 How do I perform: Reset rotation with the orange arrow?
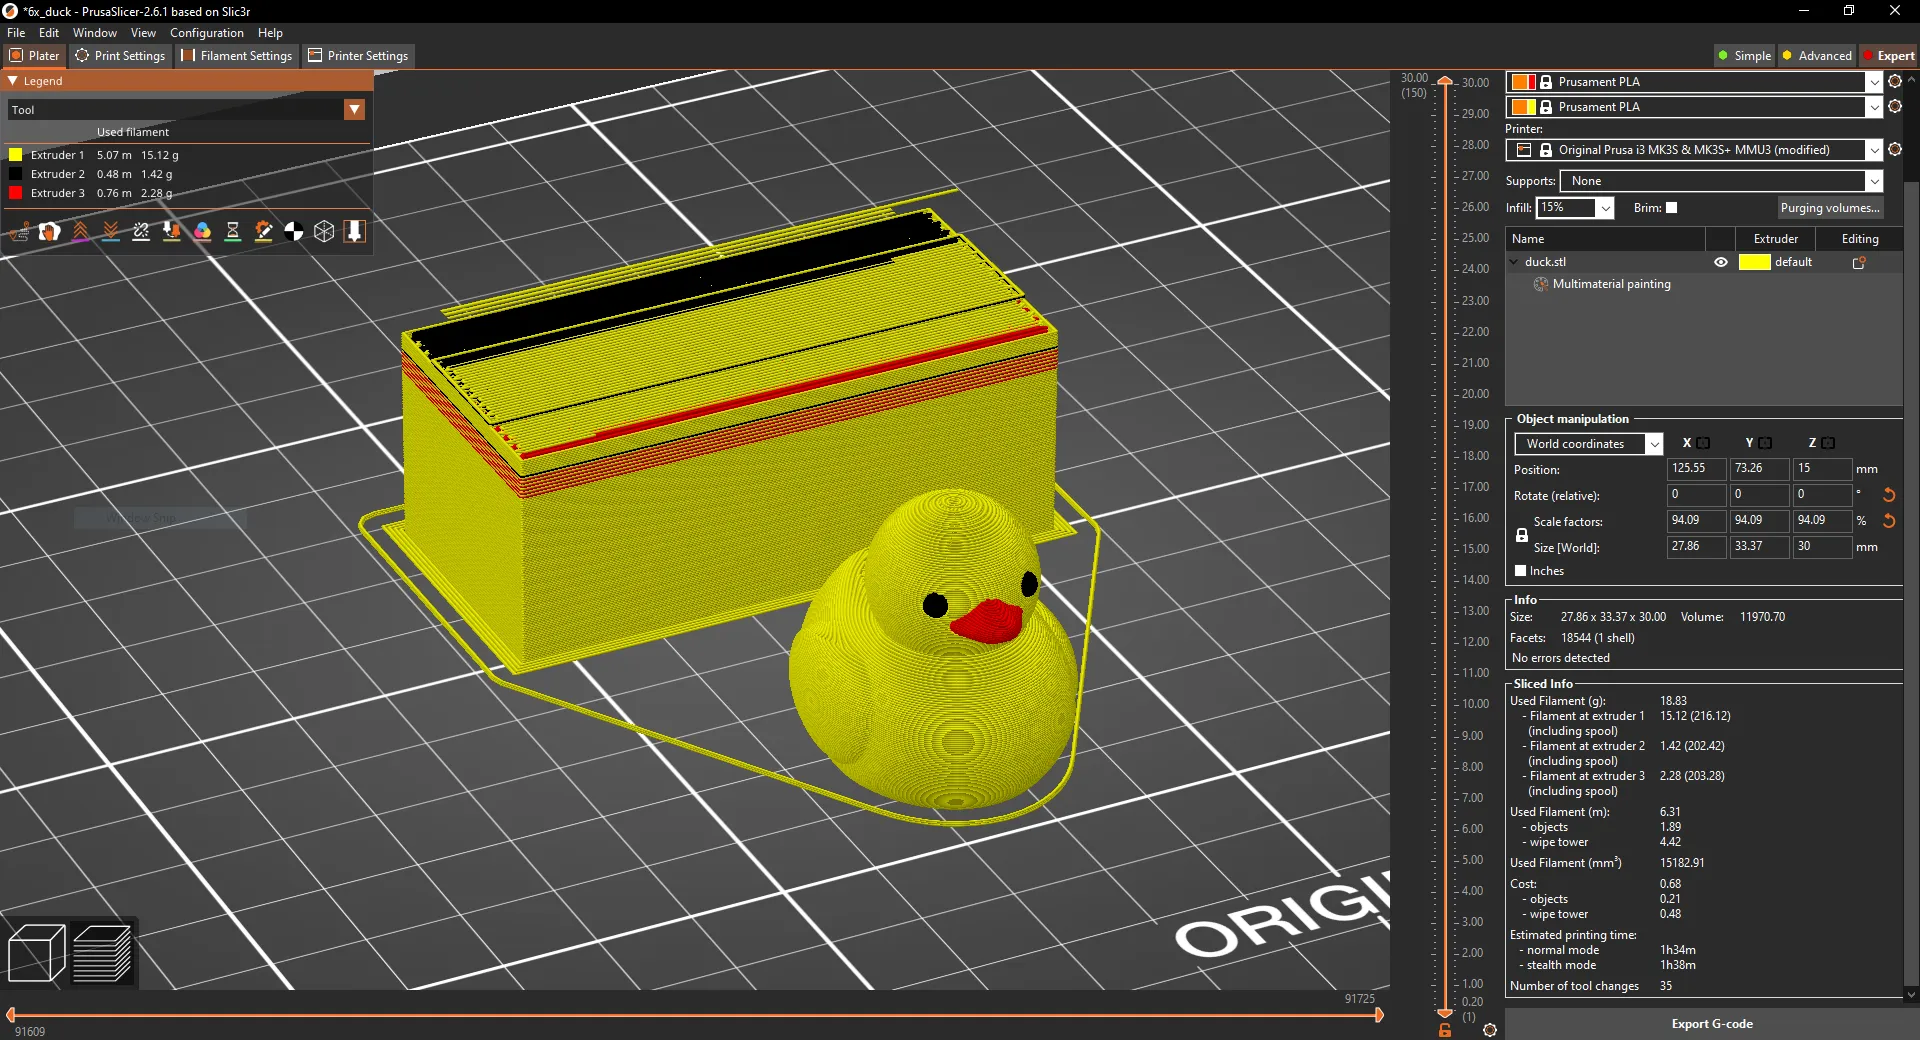tap(1889, 495)
